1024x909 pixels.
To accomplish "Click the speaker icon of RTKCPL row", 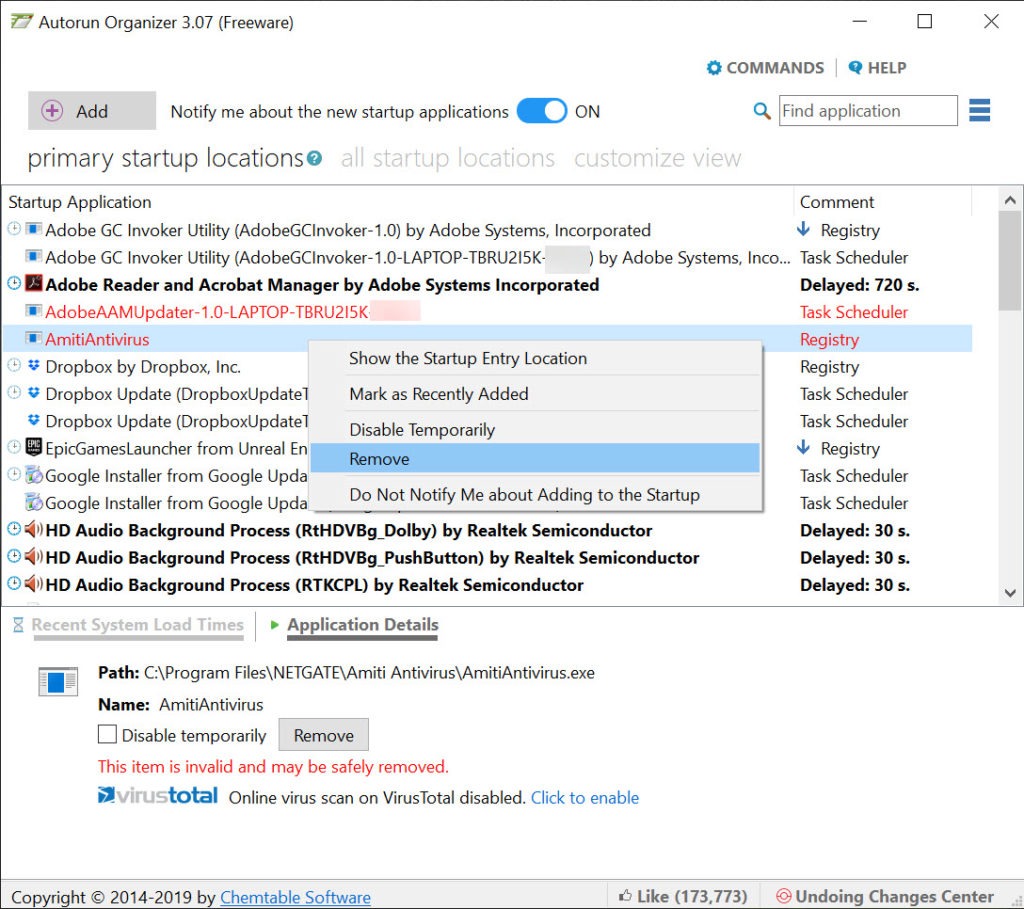I will tap(34, 583).
